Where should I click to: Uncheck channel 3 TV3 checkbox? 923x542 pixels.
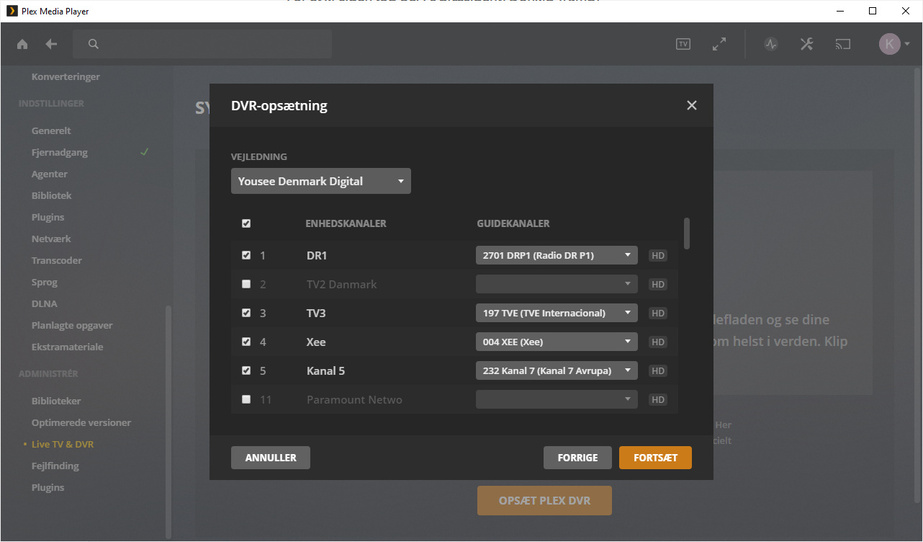click(x=246, y=313)
